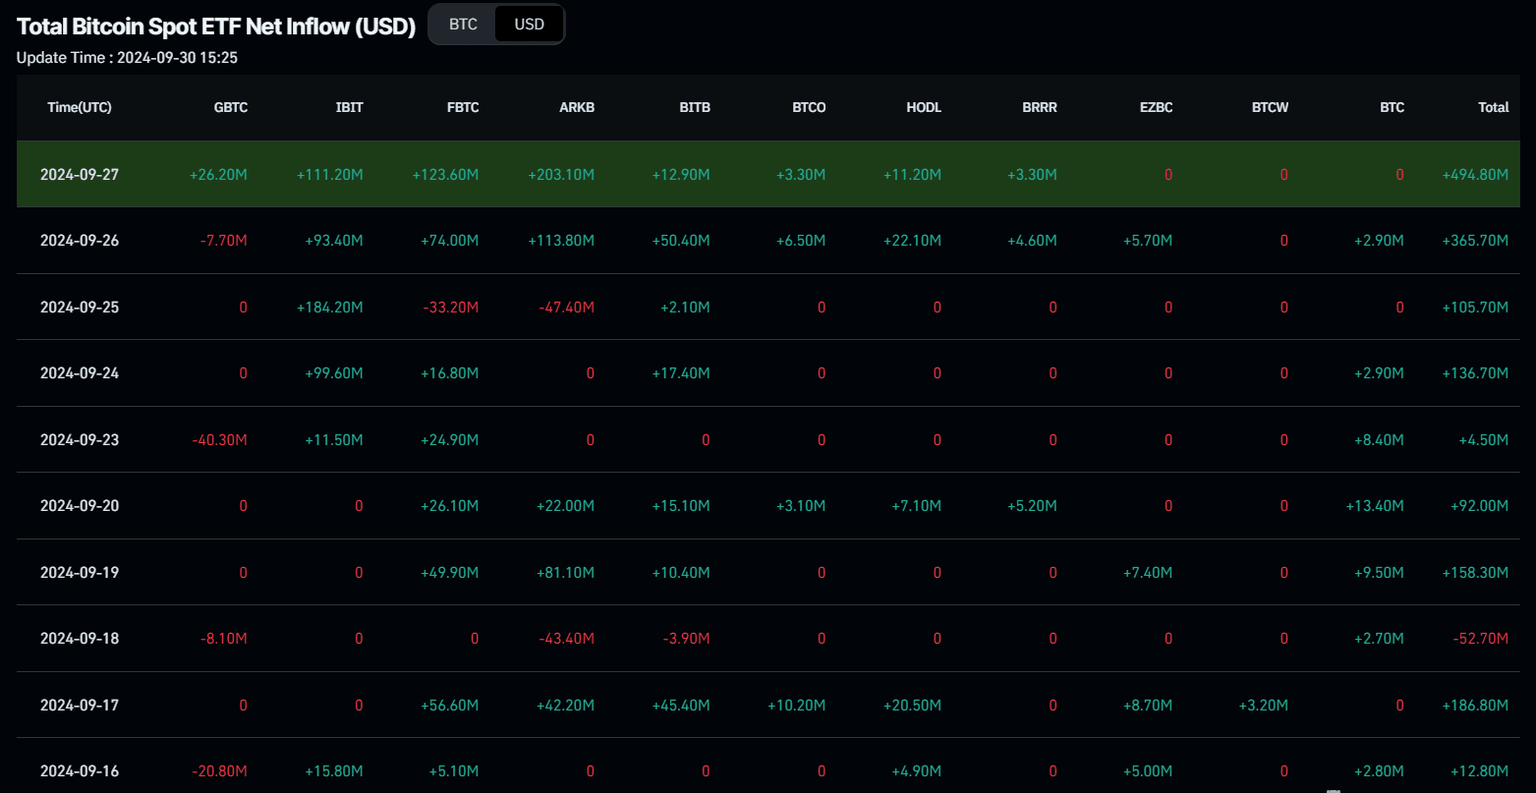Screen dimensions: 1536x793
Task: Switch the unit toggle to BTC
Action: [x=463, y=24]
